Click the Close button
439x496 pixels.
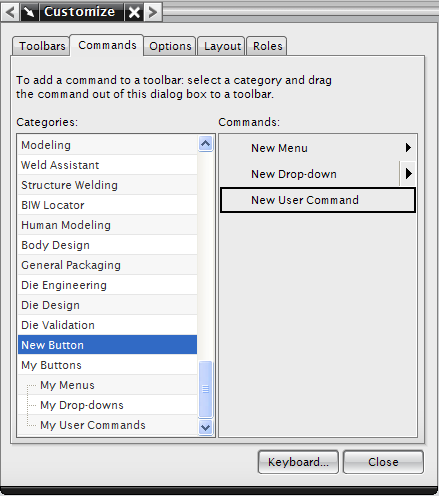click(x=383, y=462)
